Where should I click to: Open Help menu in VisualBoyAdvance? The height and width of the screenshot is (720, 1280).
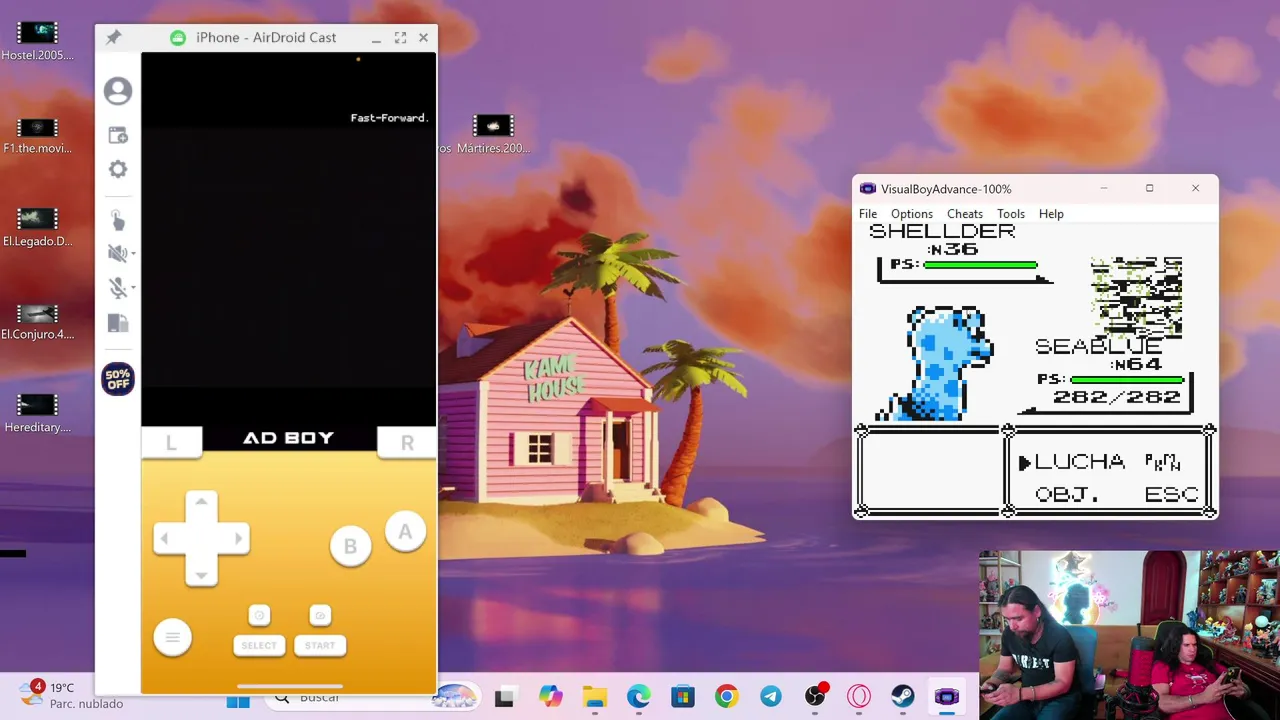tap(1051, 214)
